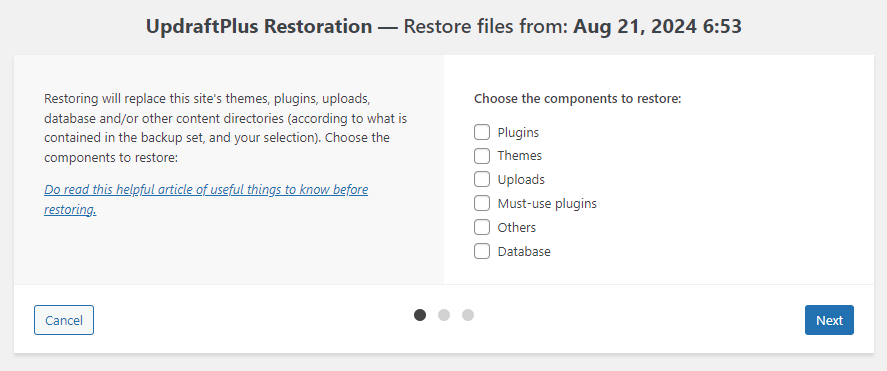Proceed with the Next button
Image resolution: width=887 pixels, height=371 pixels.
coord(829,320)
